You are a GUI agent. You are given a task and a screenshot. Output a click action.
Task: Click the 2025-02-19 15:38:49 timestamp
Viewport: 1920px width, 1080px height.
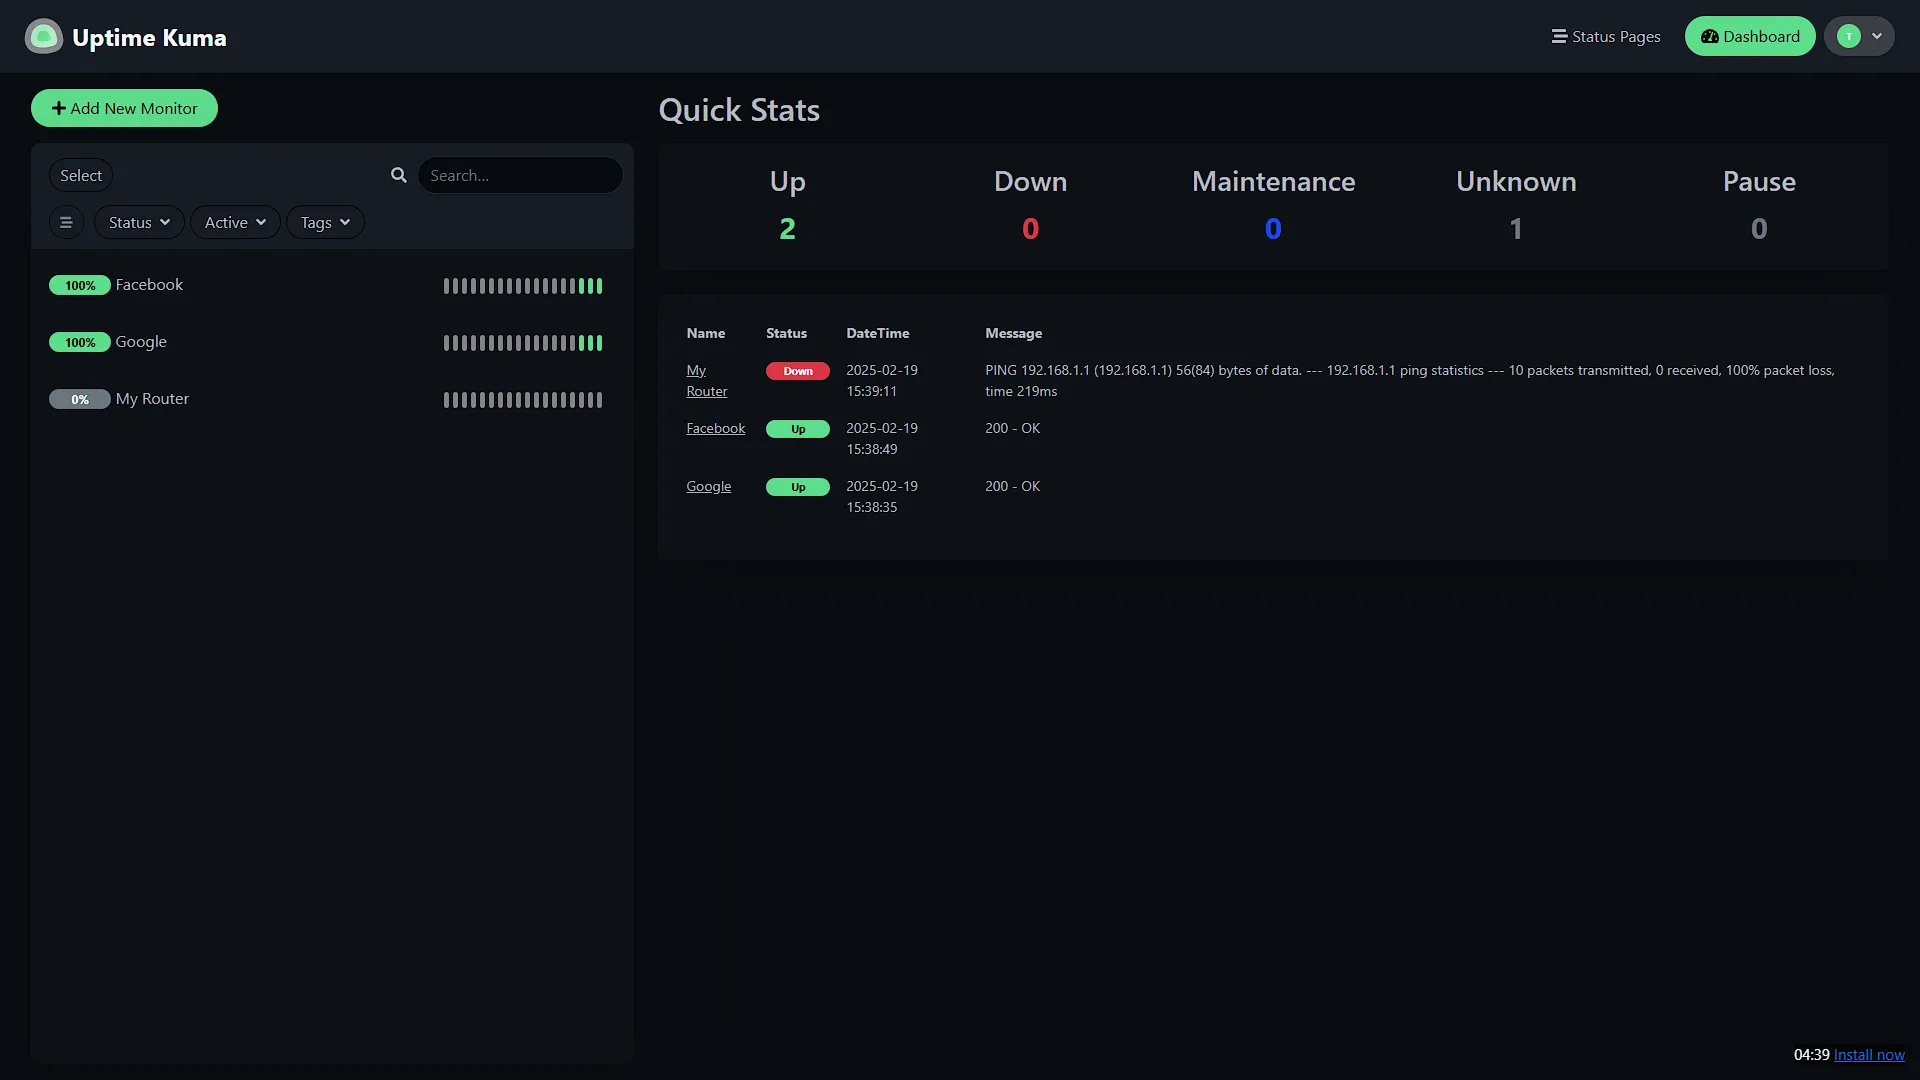(x=882, y=439)
